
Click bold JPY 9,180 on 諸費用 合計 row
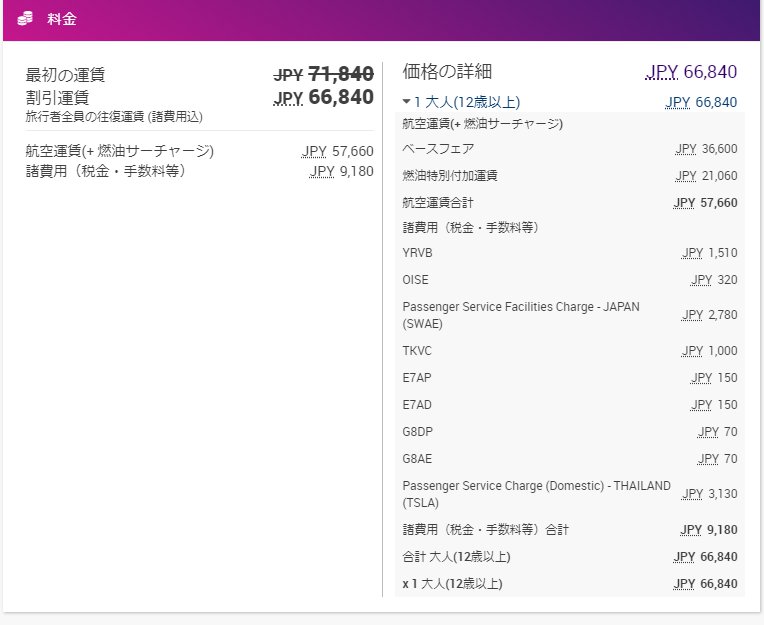pyautogui.click(x=708, y=530)
